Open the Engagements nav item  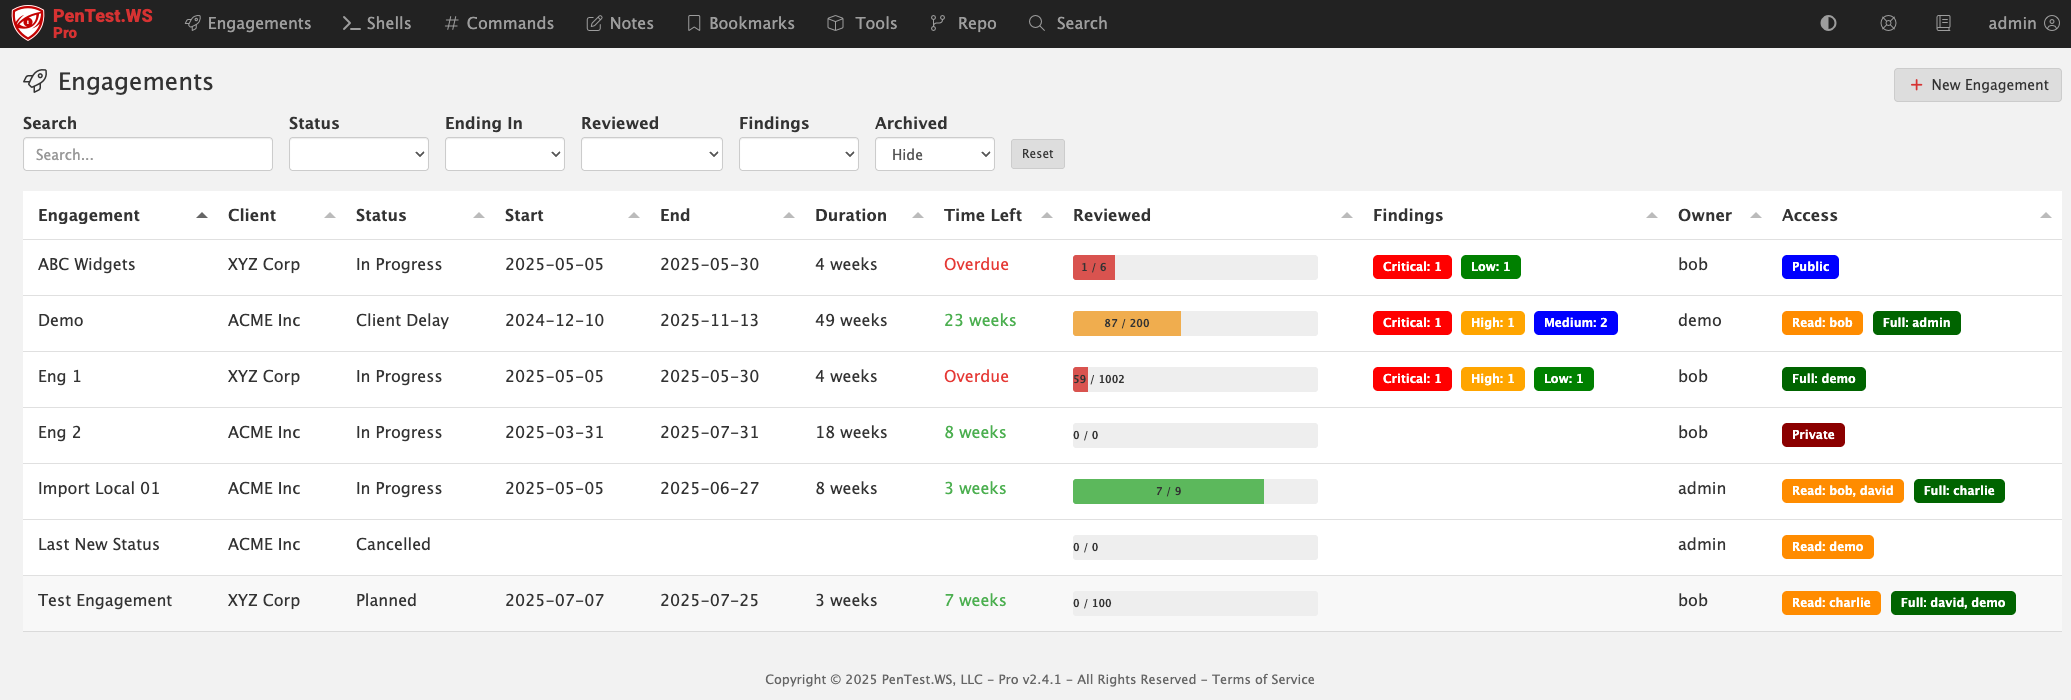[x=248, y=23]
